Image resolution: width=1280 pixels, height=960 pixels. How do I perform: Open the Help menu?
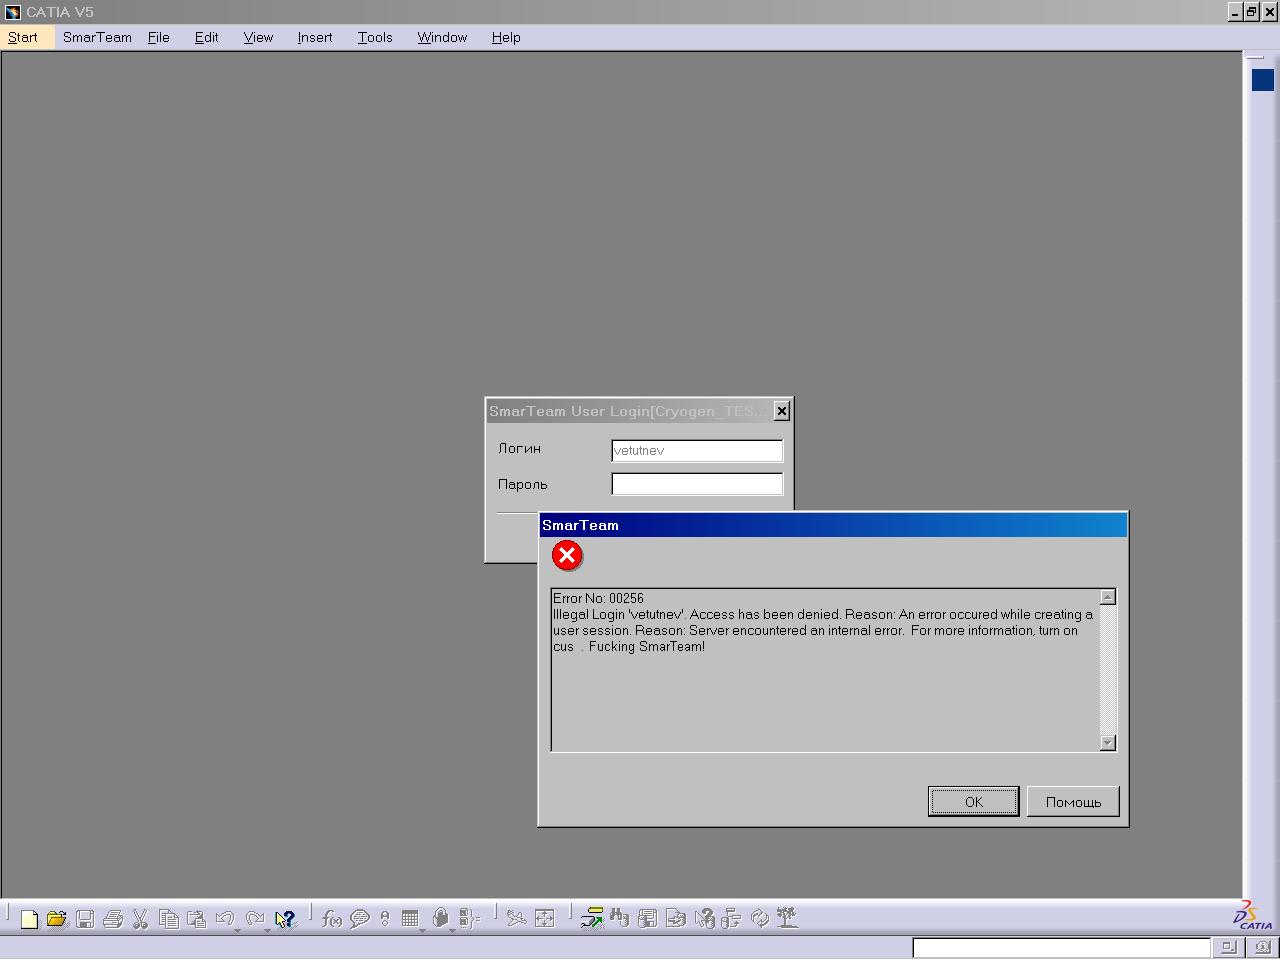506,37
